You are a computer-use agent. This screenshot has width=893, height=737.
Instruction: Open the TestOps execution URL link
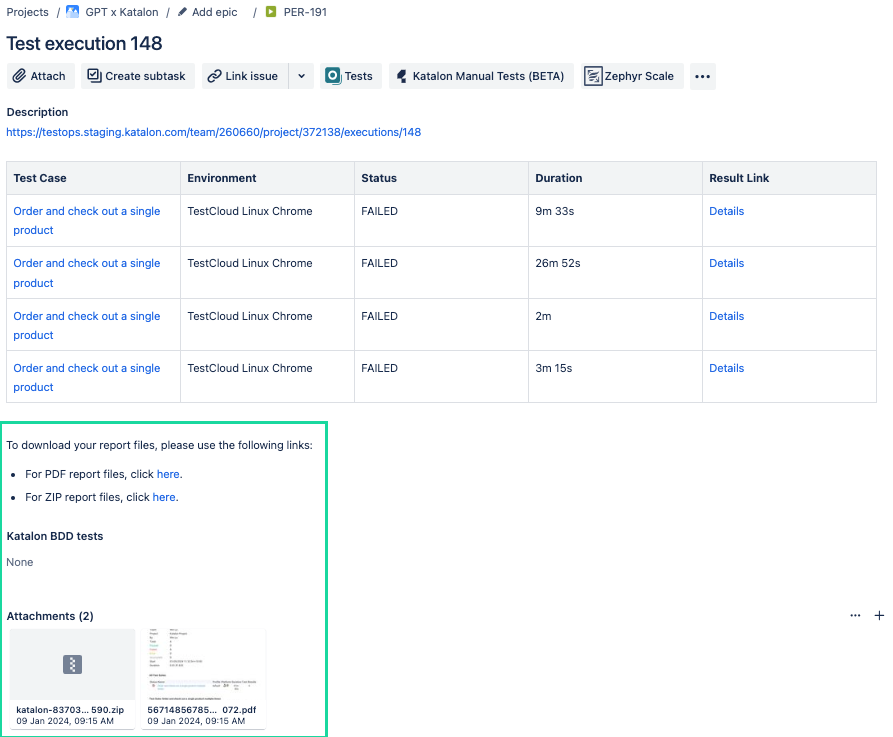coord(214,132)
